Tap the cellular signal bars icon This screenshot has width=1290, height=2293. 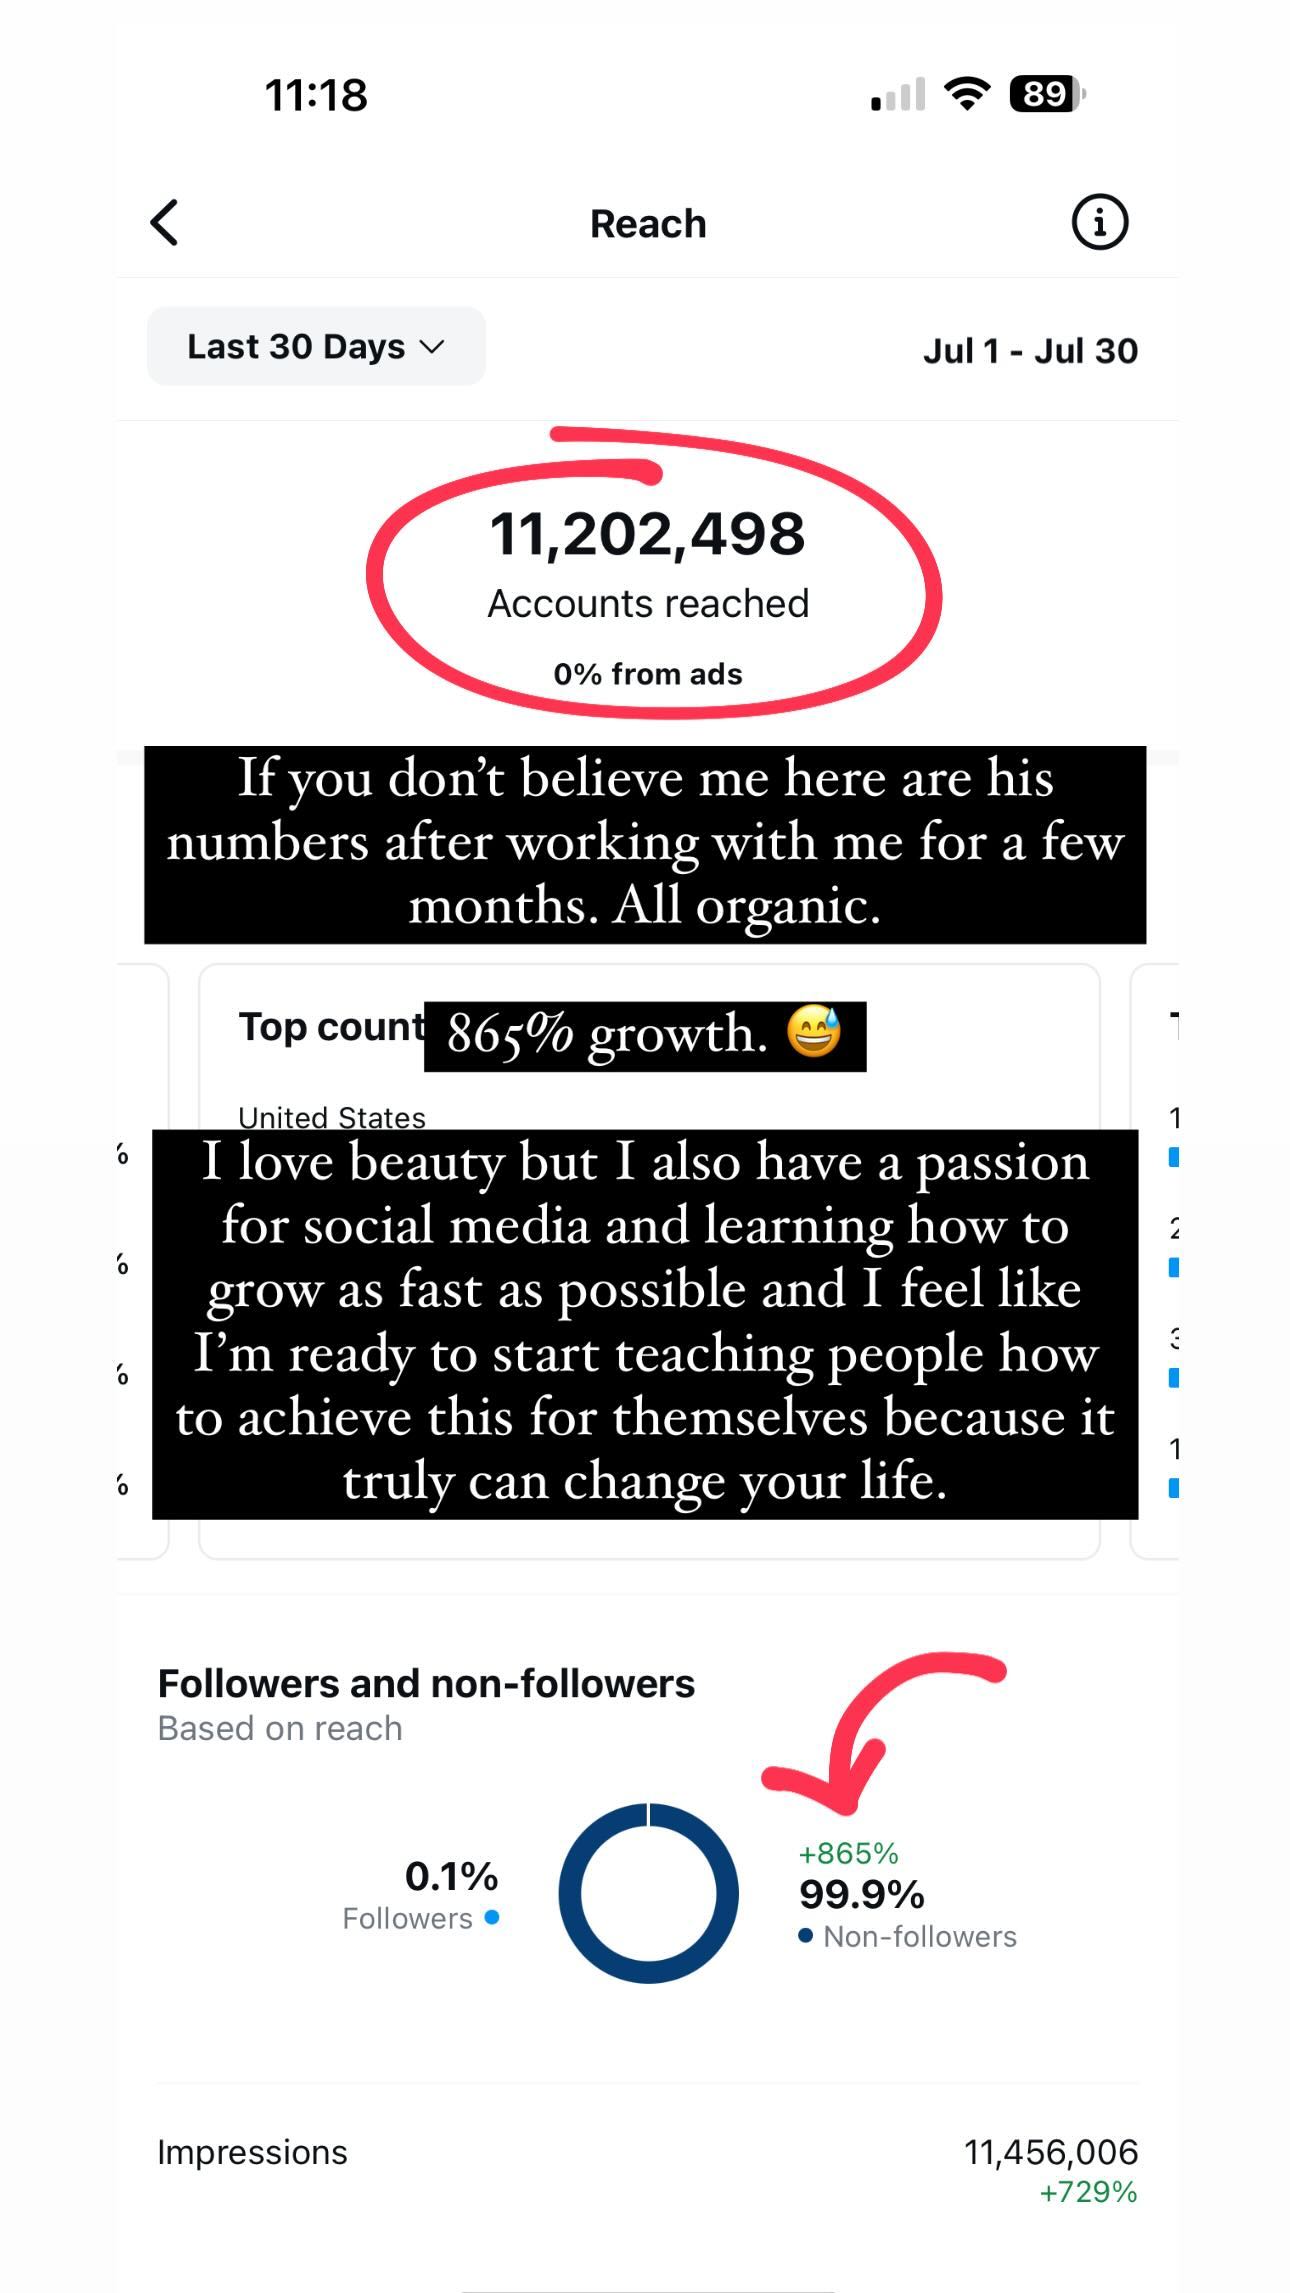tap(898, 95)
